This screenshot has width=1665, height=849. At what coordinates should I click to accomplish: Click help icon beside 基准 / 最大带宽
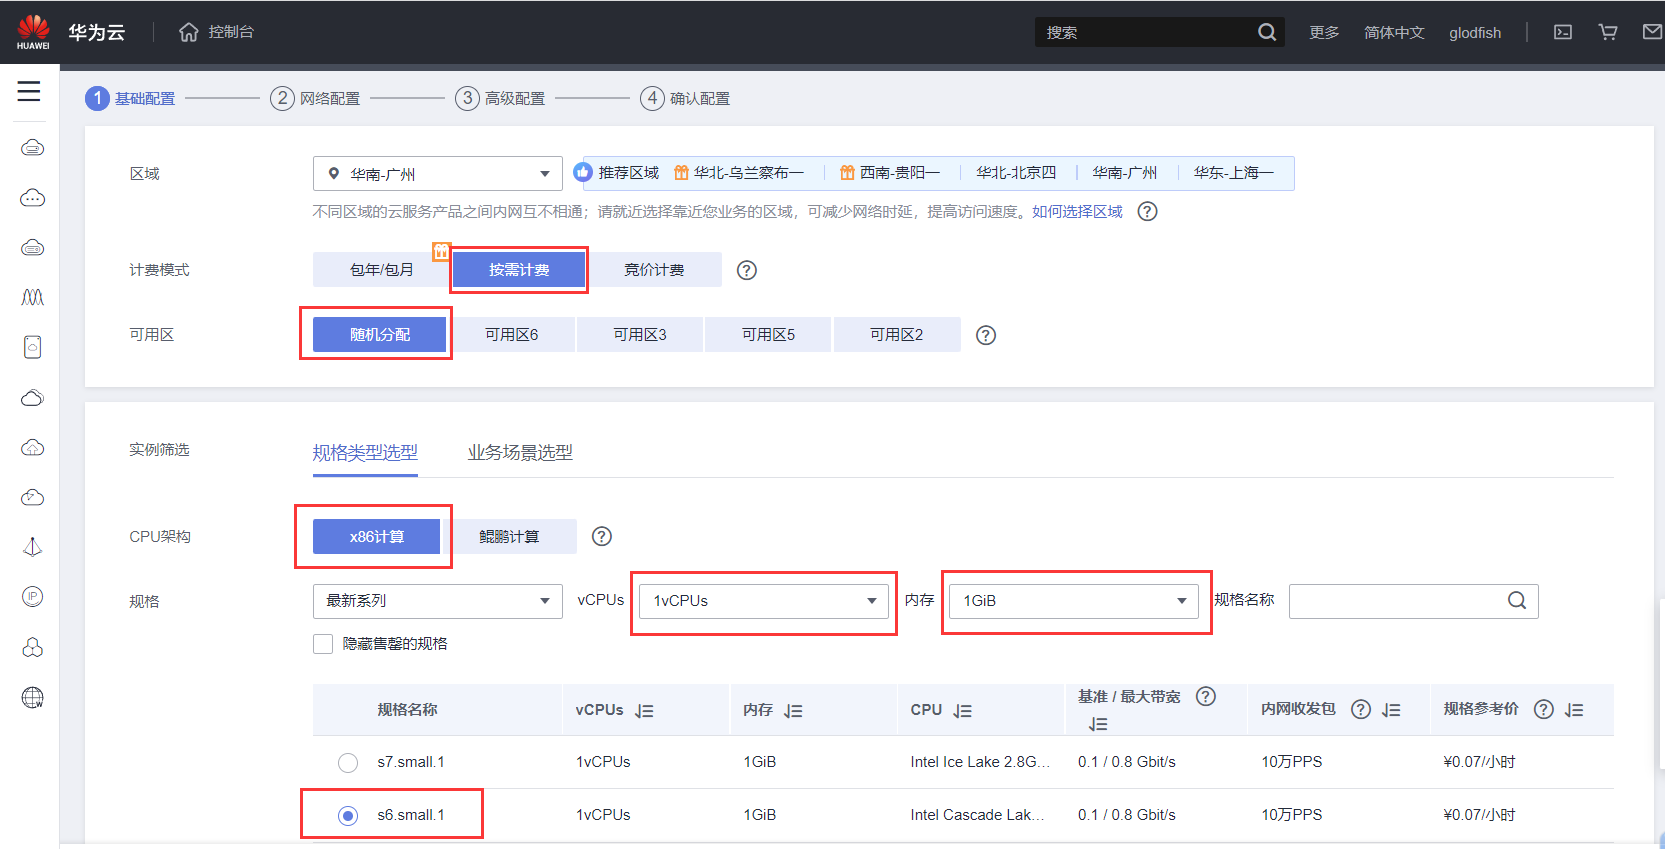(1206, 696)
